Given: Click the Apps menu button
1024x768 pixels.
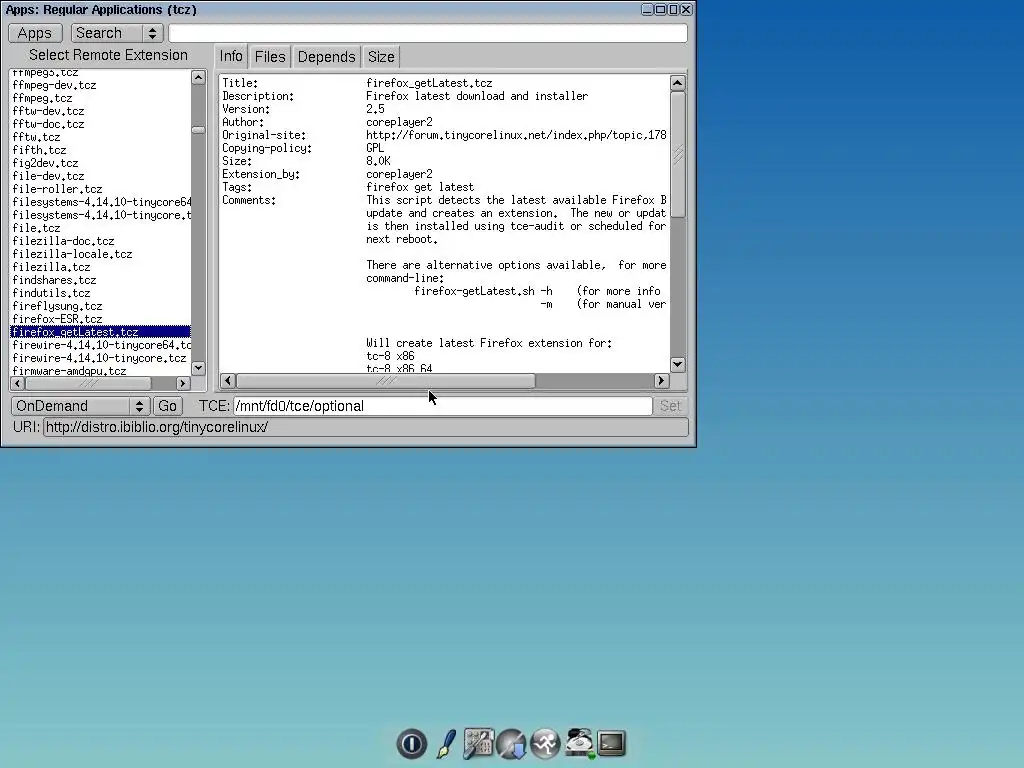Looking at the screenshot, I should point(35,33).
